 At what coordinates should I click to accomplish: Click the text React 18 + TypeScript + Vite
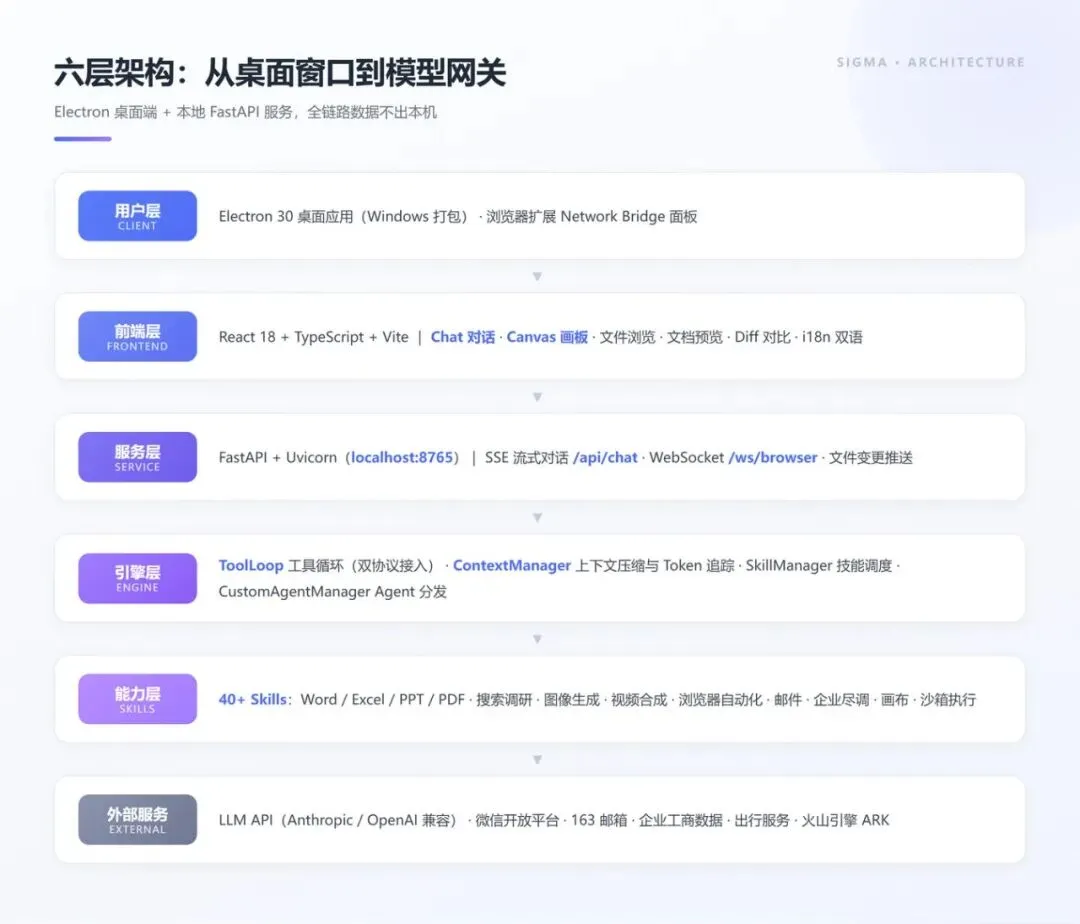point(313,337)
